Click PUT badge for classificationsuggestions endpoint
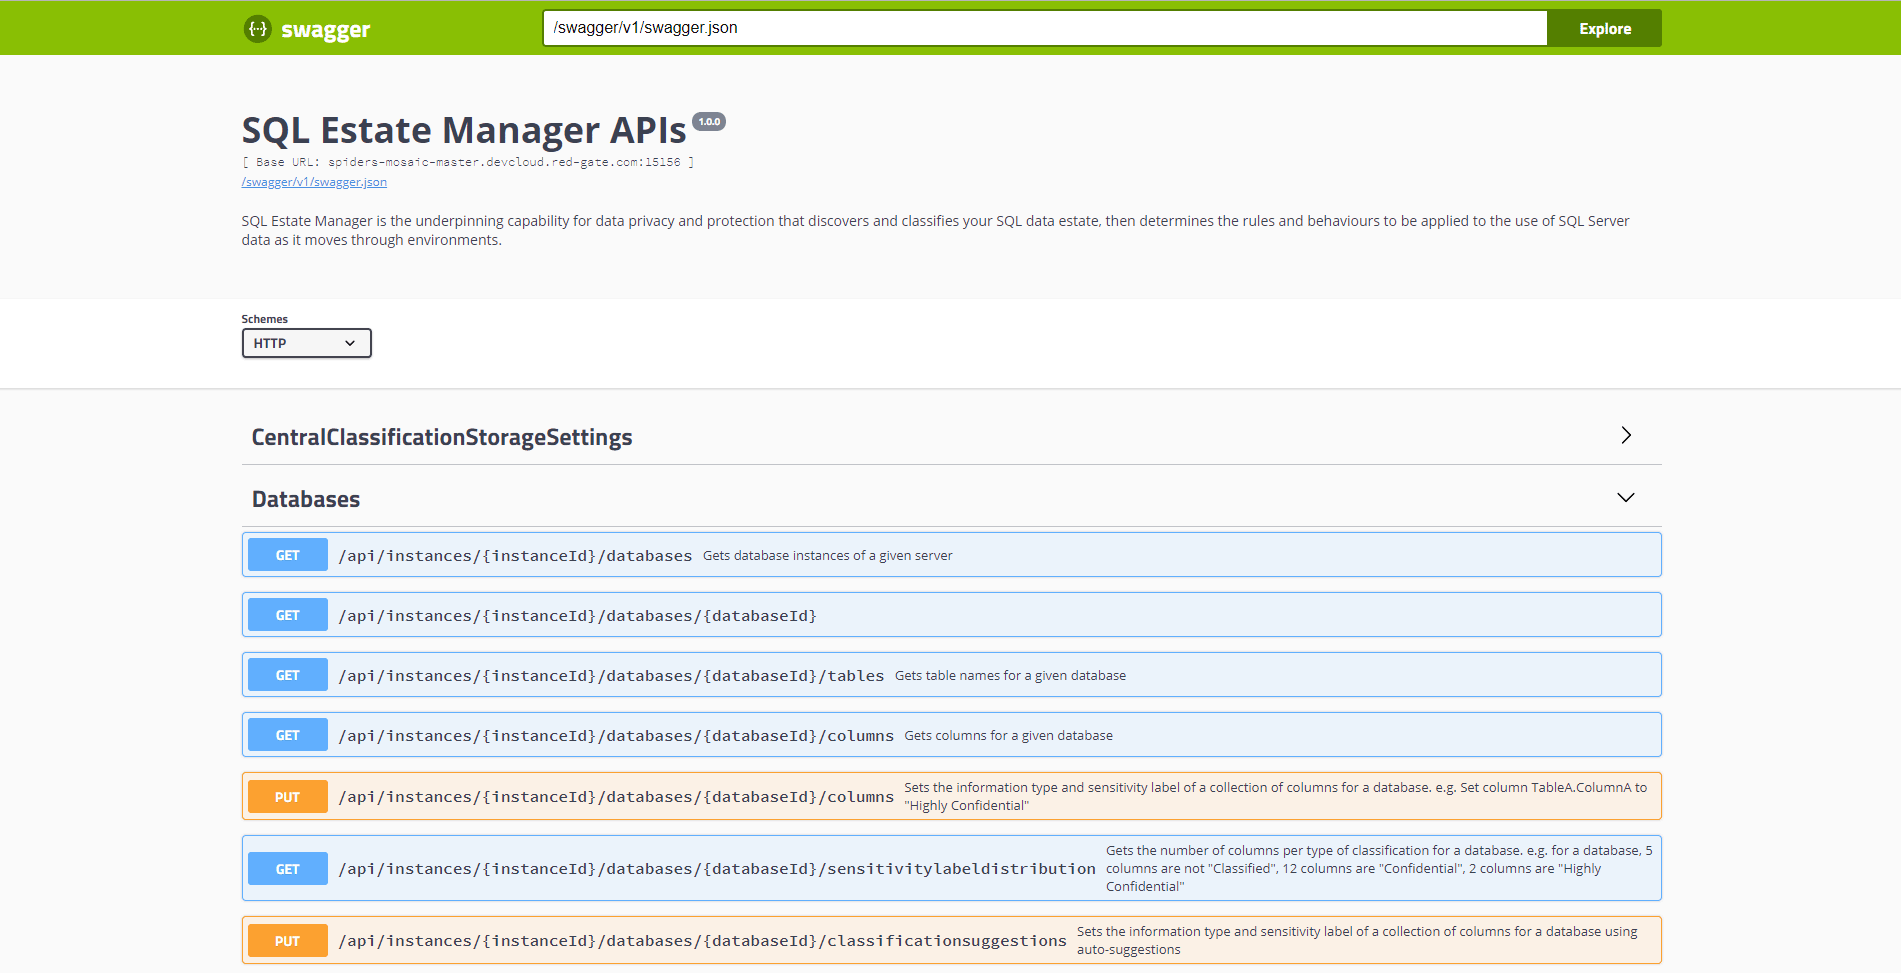The width and height of the screenshot is (1901, 973). pos(288,941)
